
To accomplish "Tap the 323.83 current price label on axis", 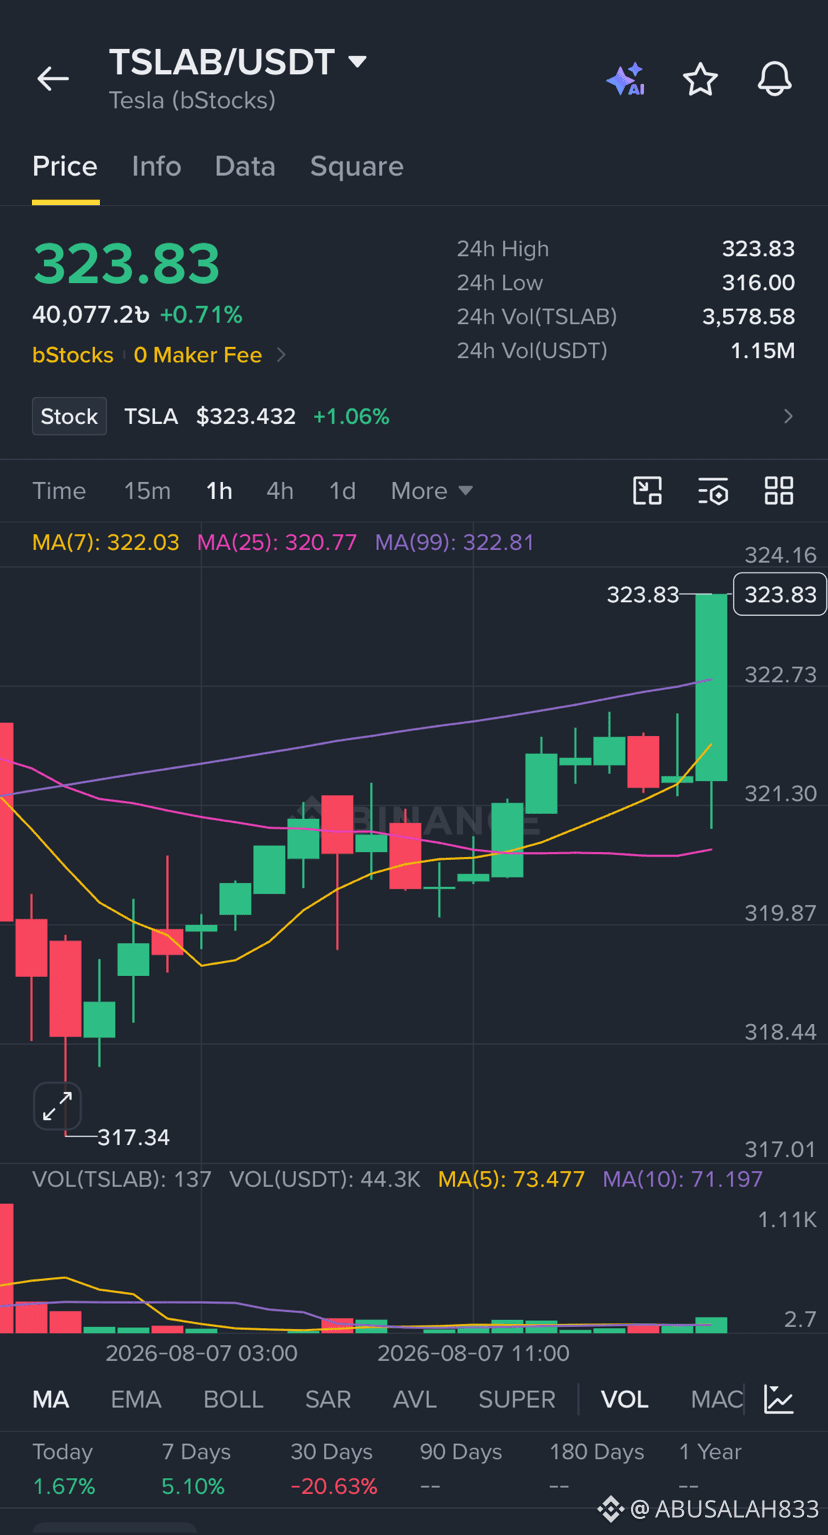I will pos(780,594).
